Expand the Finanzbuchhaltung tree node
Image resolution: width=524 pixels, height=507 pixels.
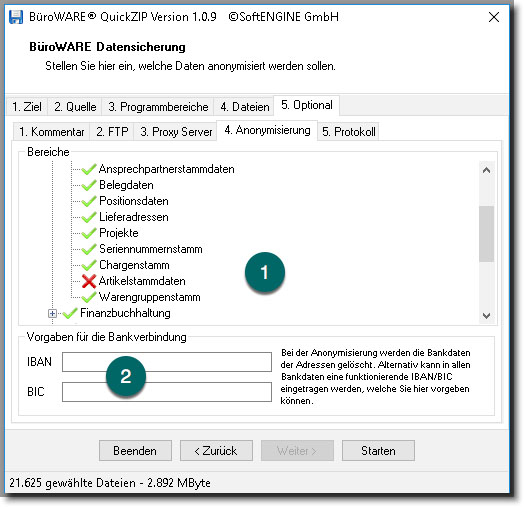tap(52, 313)
